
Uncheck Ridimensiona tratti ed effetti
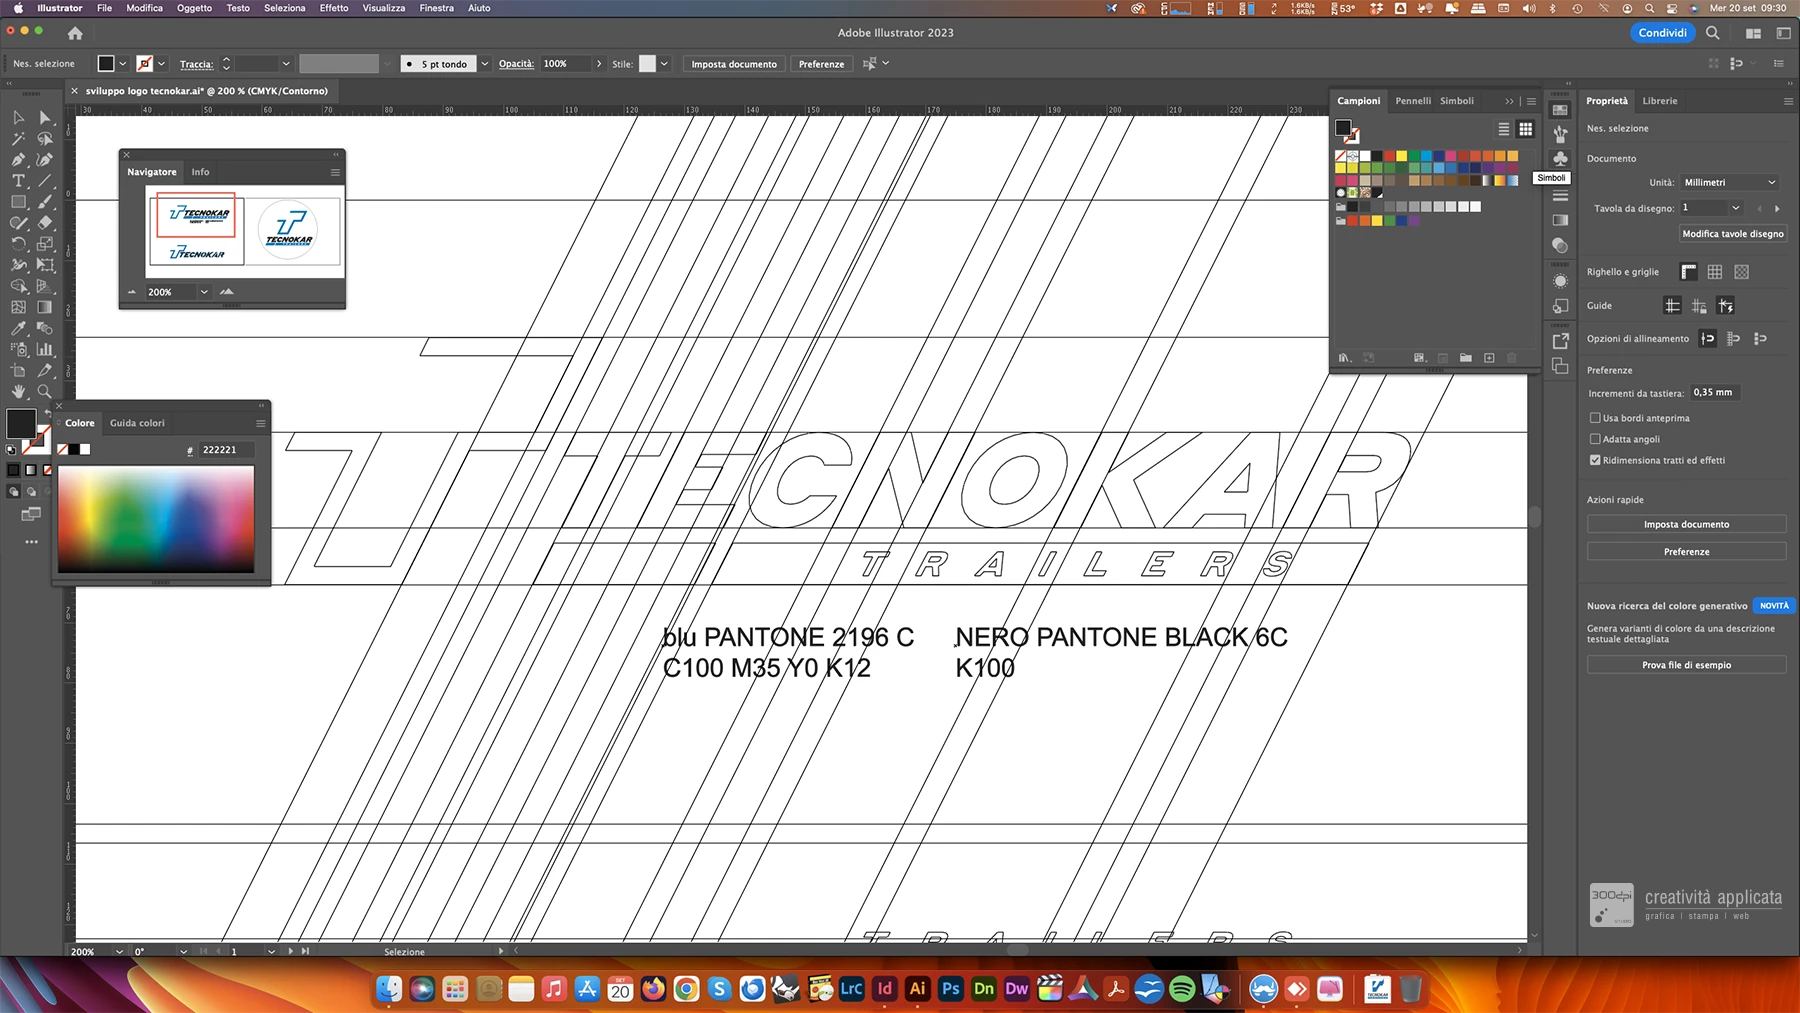(1595, 460)
